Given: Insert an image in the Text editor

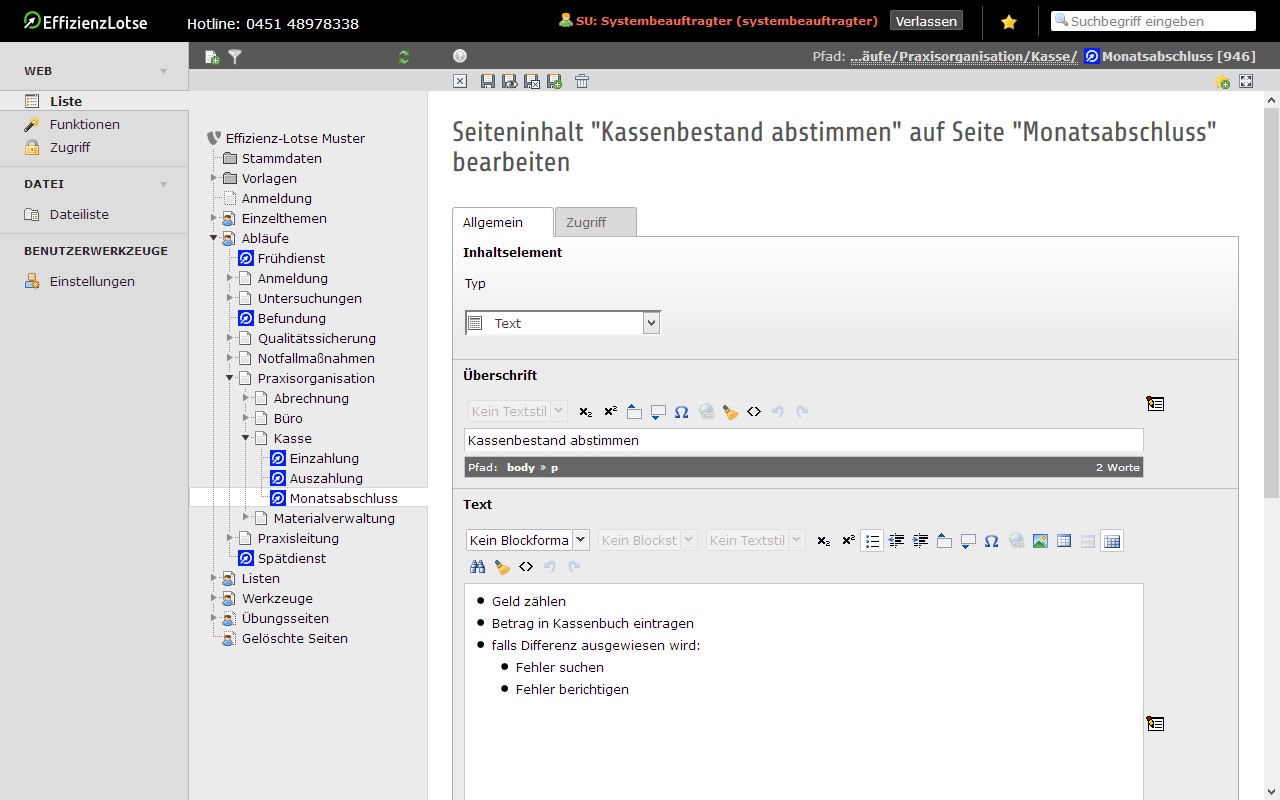Looking at the screenshot, I should pyautogui.click(x=1040, y=541).
